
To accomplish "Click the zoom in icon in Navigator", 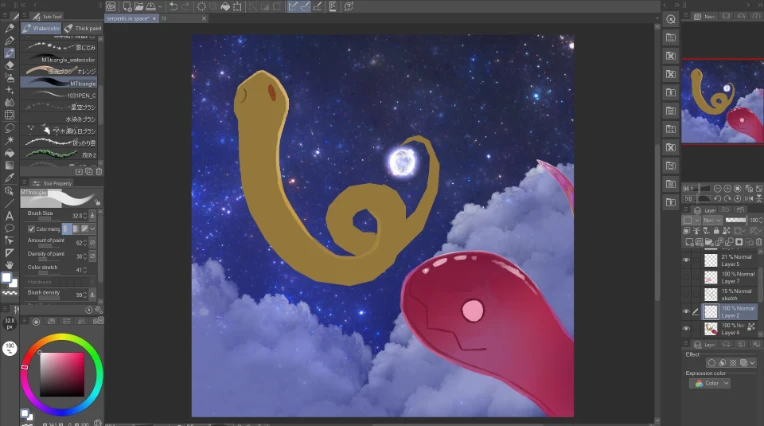I will point(727,189).
